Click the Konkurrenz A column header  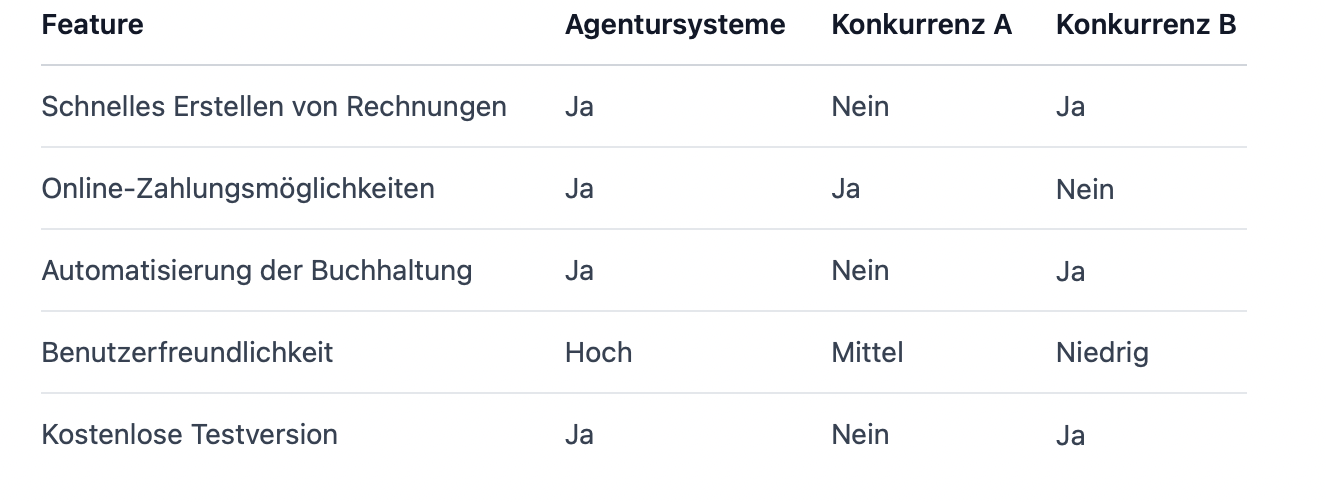point(921,25)
